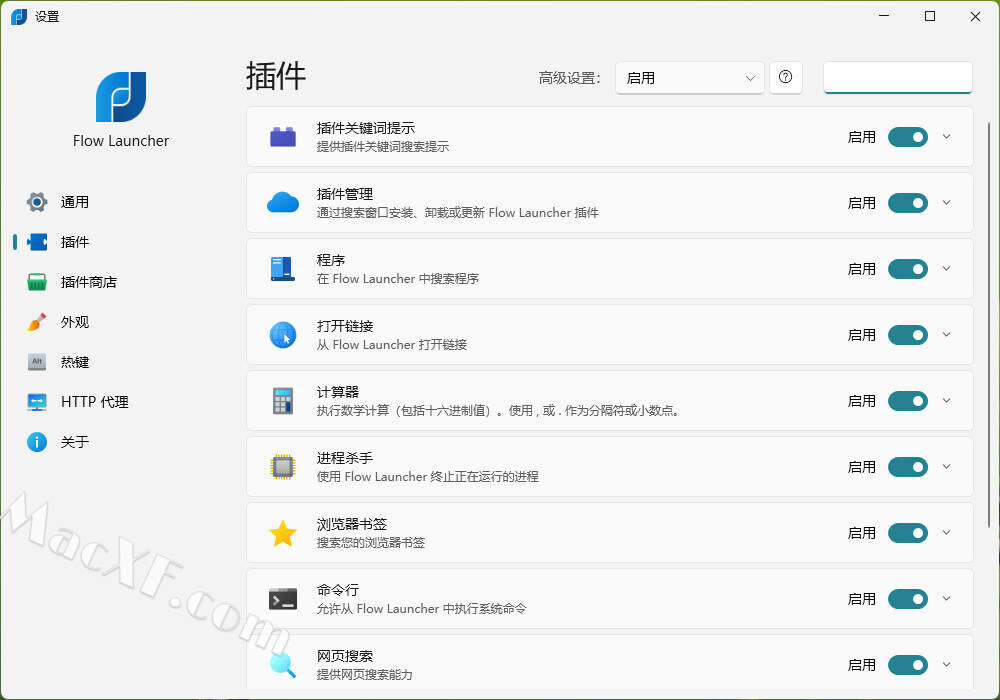Expand the 插件管理 plugin settings
Screen dimensions: 1000x700
(x=946, y=203)
